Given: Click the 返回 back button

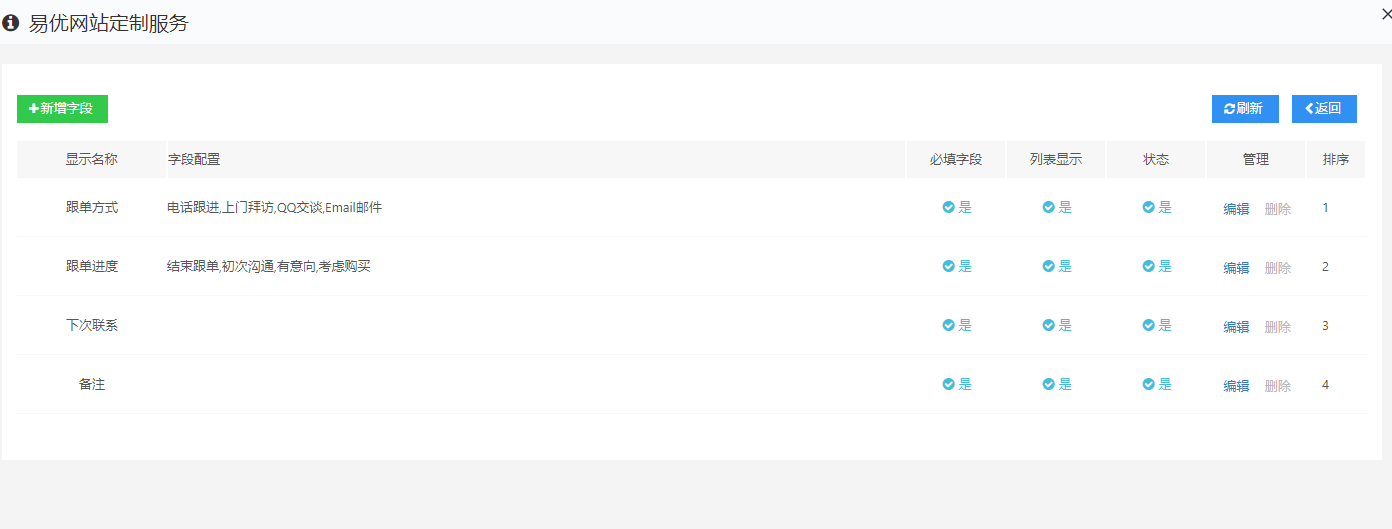Looking at the screenshot, I should point(1323,109).
